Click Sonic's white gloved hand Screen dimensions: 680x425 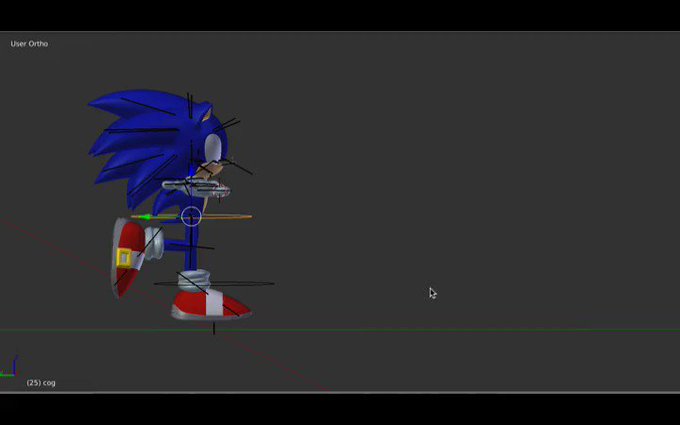point(196,188)
